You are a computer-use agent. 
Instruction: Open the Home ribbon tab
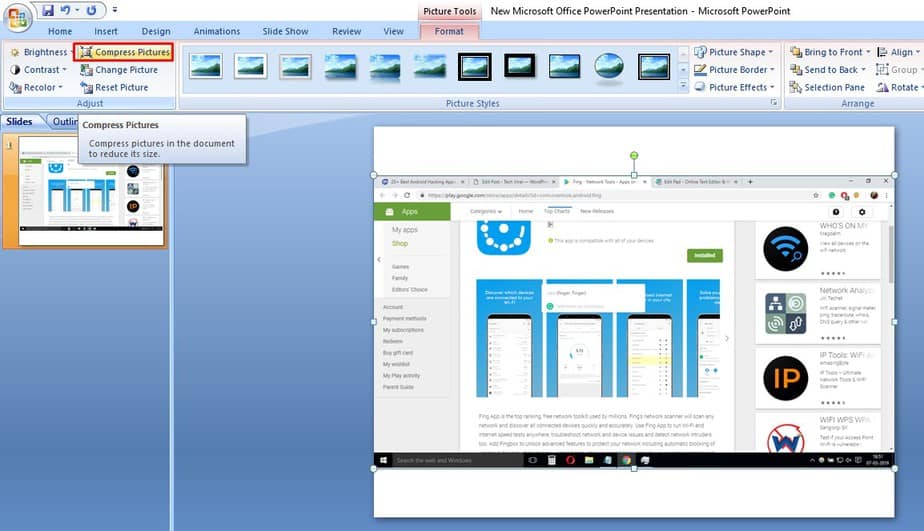click(60, 31)
